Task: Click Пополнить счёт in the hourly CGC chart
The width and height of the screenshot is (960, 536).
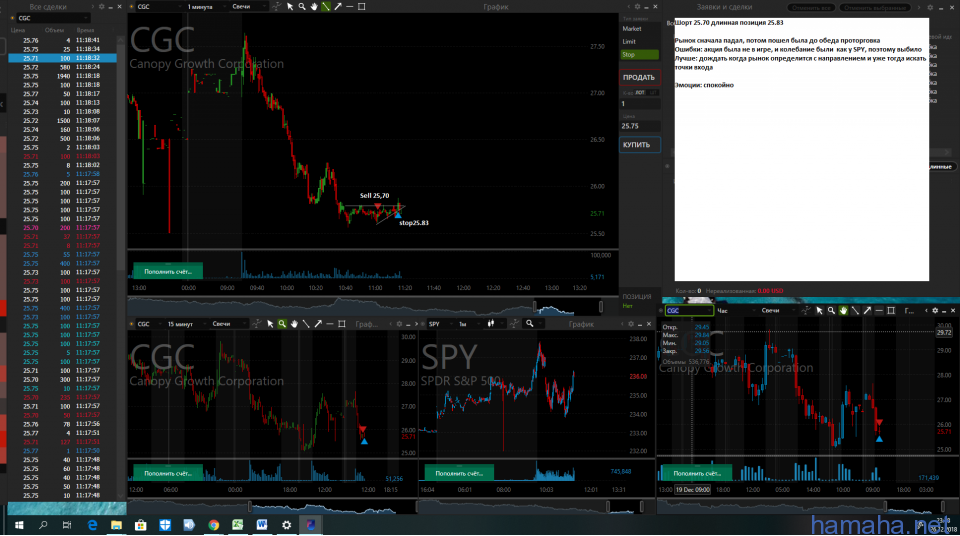Action: pos(697,473)
